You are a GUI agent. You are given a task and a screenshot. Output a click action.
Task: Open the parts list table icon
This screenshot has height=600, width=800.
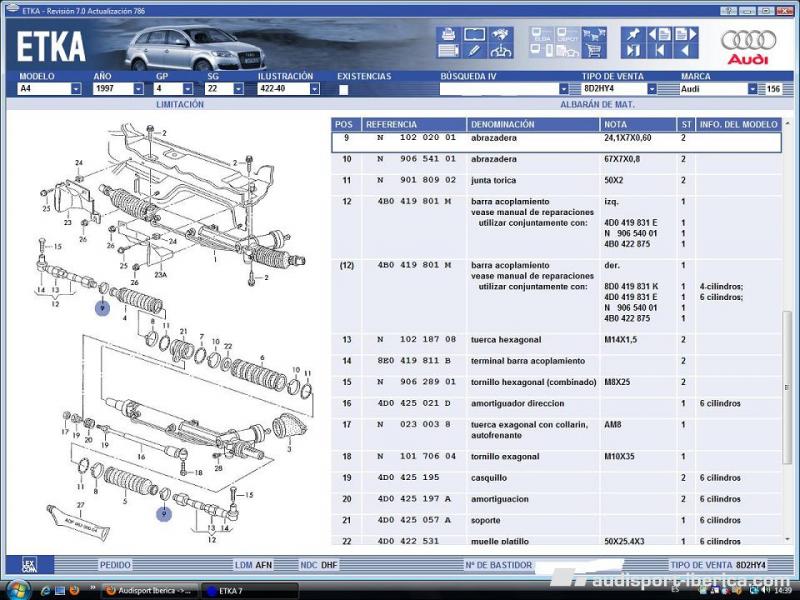click(x=448, y=51)
